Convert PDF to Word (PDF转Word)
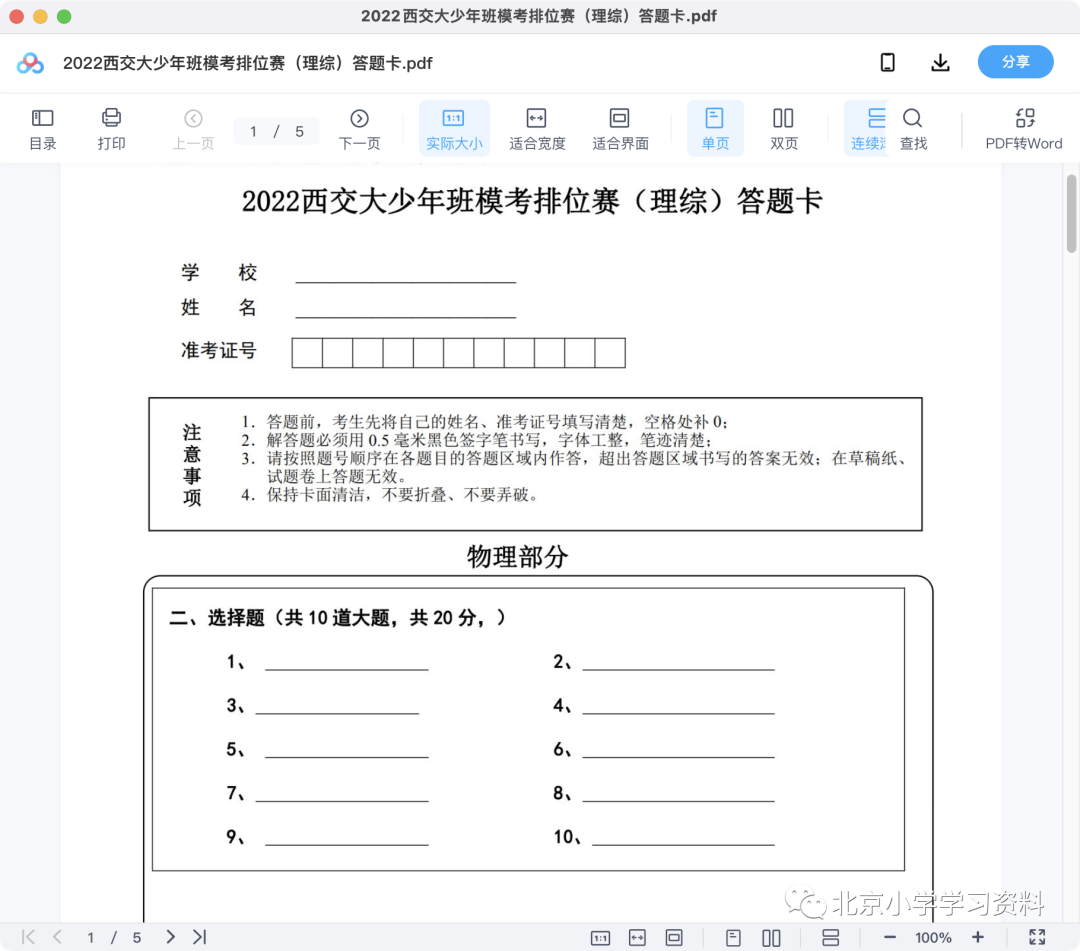The image size is (1080, 951). [1024, 129]
